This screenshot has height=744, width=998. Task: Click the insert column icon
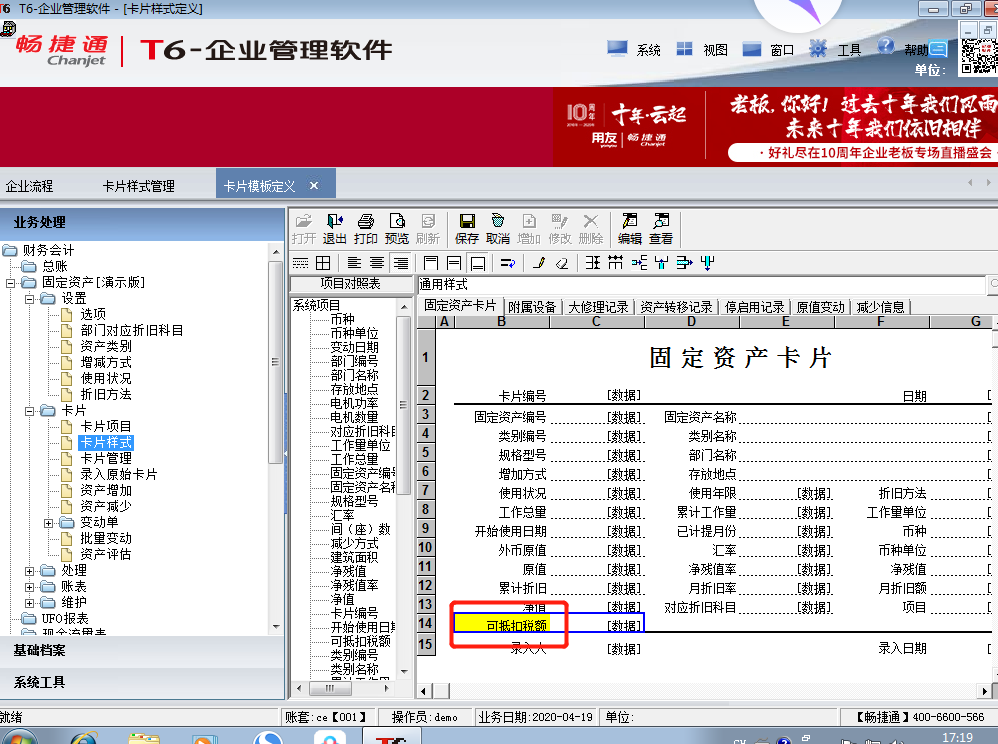click(x=662, y=263)
